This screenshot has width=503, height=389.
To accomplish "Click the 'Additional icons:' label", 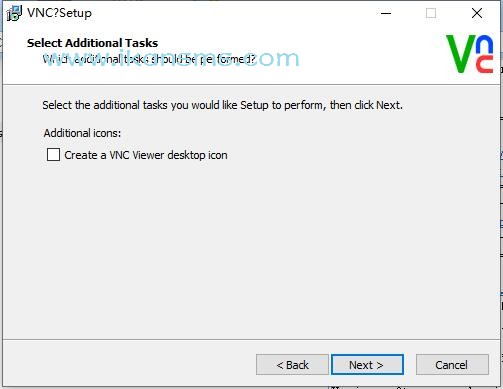I will tap(82, 133).
